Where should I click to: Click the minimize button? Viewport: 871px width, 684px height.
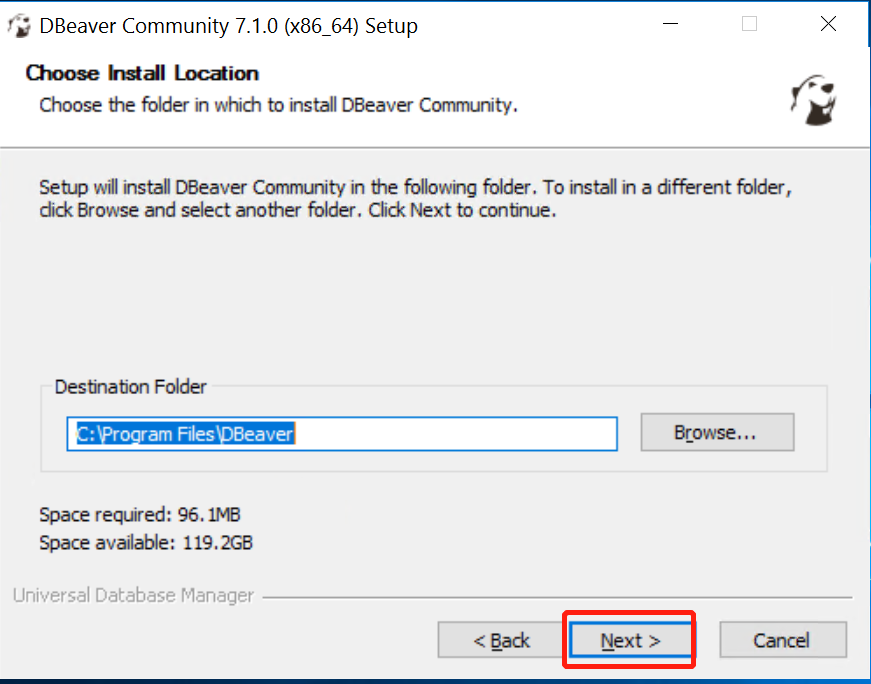click(x=669, y=23)
